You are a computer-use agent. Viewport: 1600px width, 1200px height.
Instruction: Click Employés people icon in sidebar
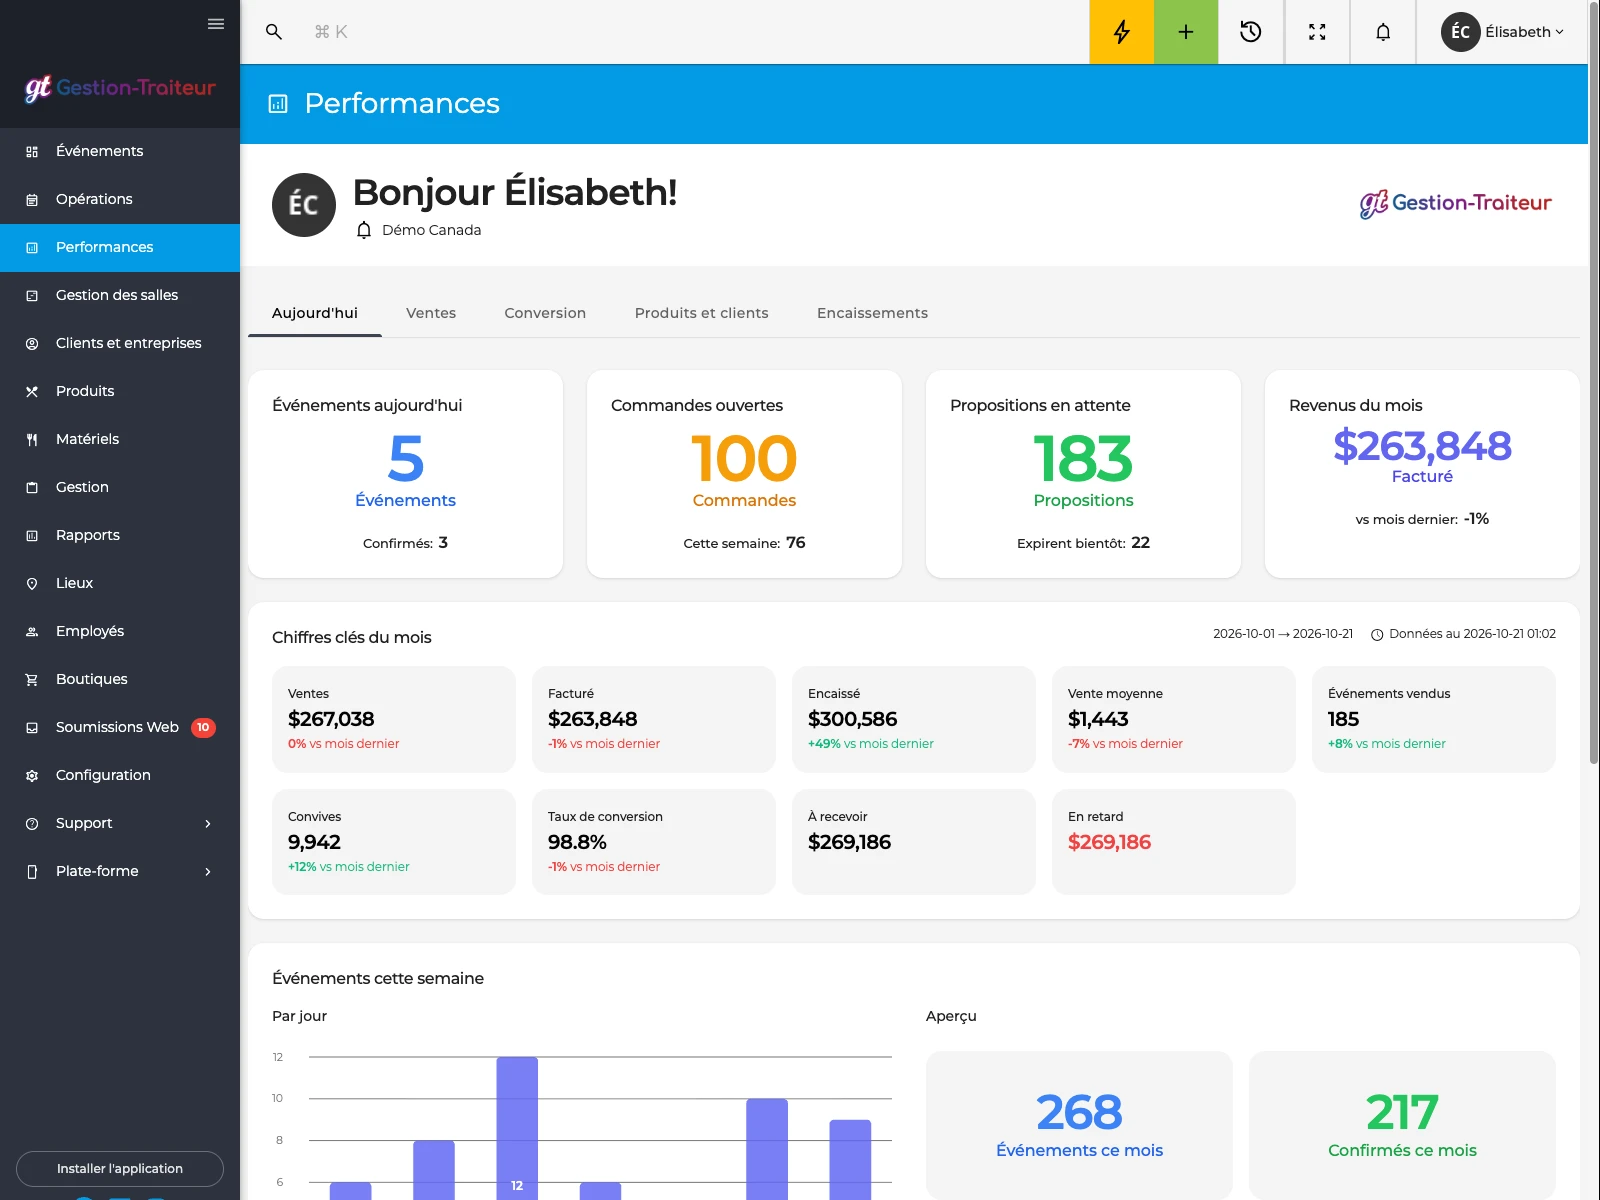pyautogui.click(x=32, y=632)
